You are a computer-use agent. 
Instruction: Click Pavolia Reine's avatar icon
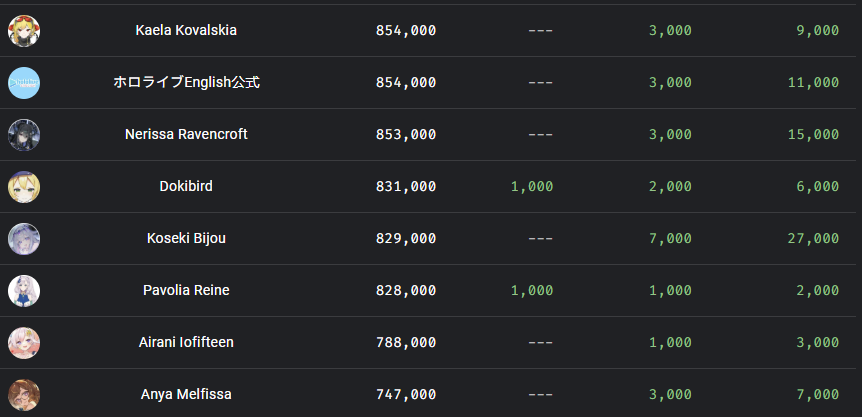pos(24,291)
